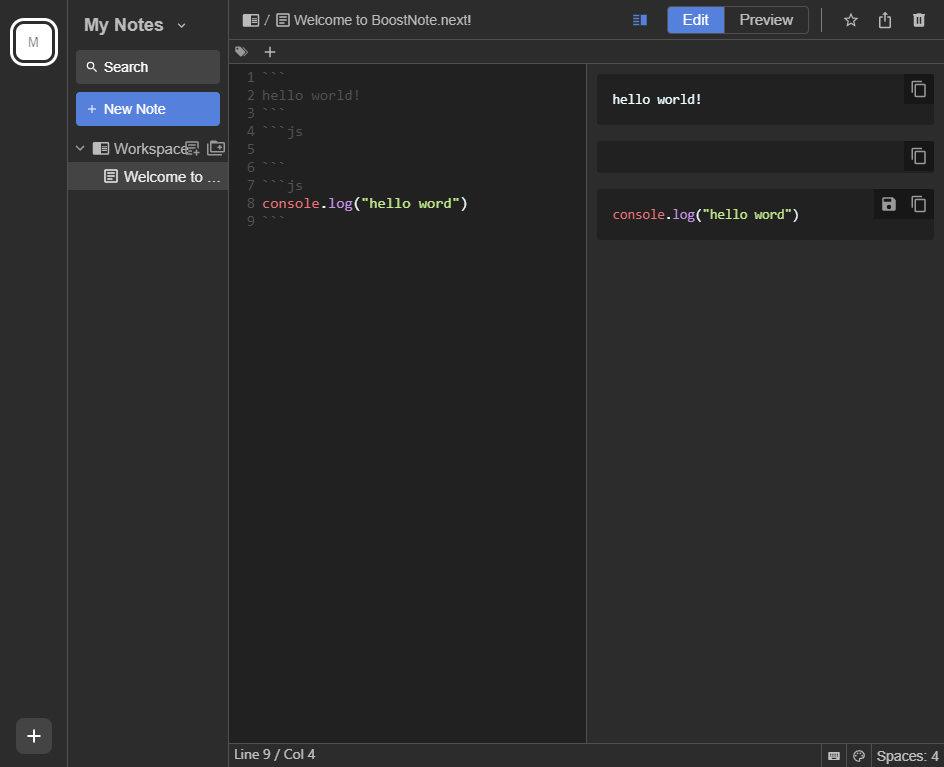Switch to Preview mode
This screenshot has width=944, height=767.
pyautogui.click(x=766, y=20)
